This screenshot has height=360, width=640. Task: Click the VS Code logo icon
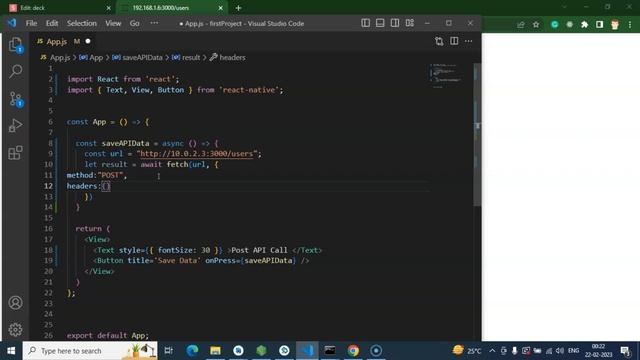pos(12,23)
